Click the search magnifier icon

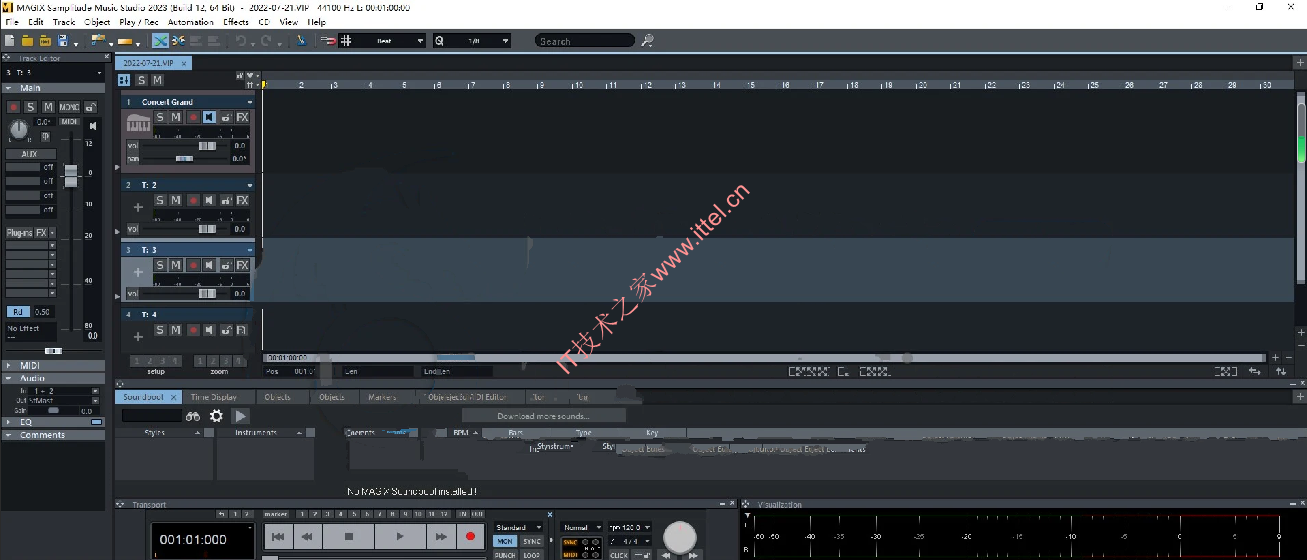pyautogui.click(x=648, y=41)
